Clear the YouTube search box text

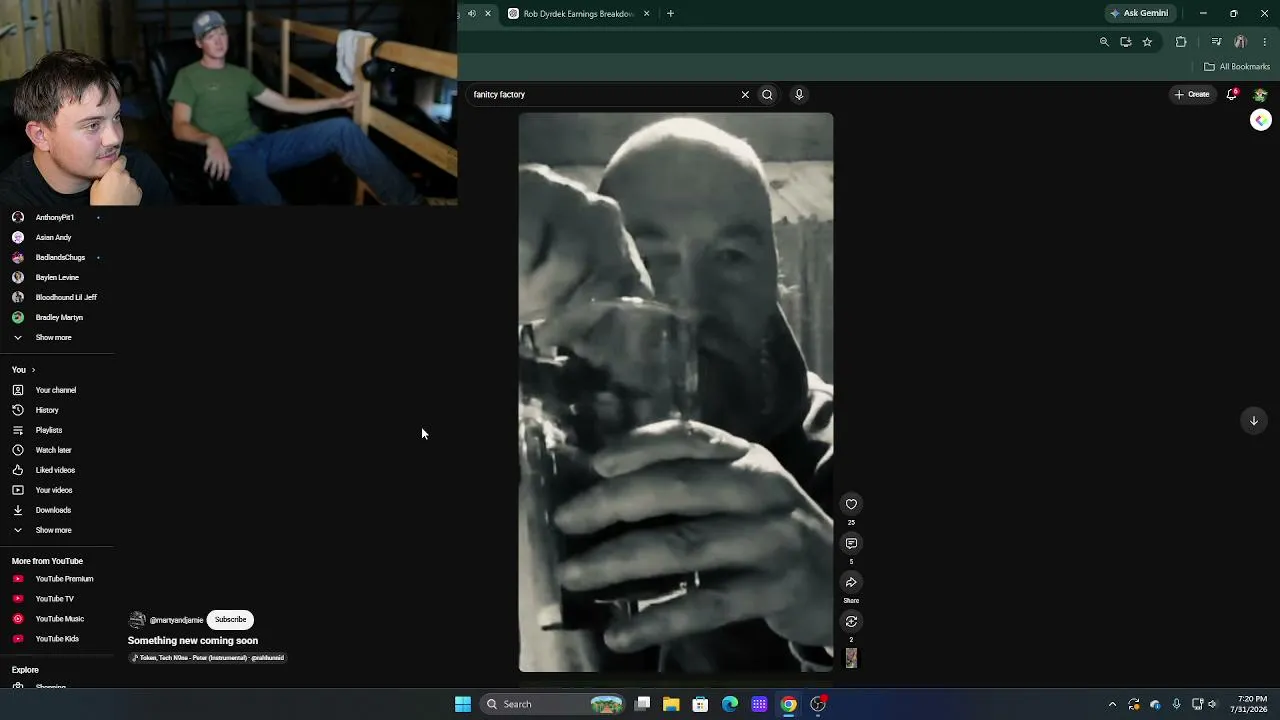click(x=745, y=94)
